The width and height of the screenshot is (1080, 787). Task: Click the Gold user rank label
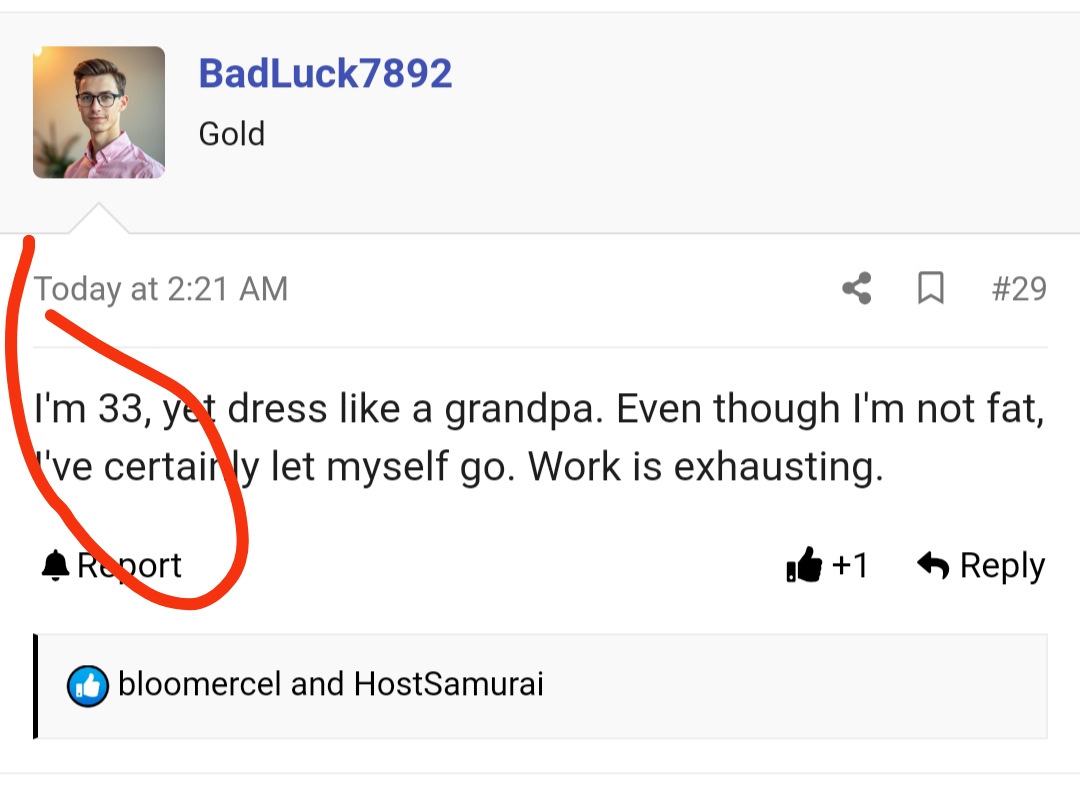click(232, 134)
